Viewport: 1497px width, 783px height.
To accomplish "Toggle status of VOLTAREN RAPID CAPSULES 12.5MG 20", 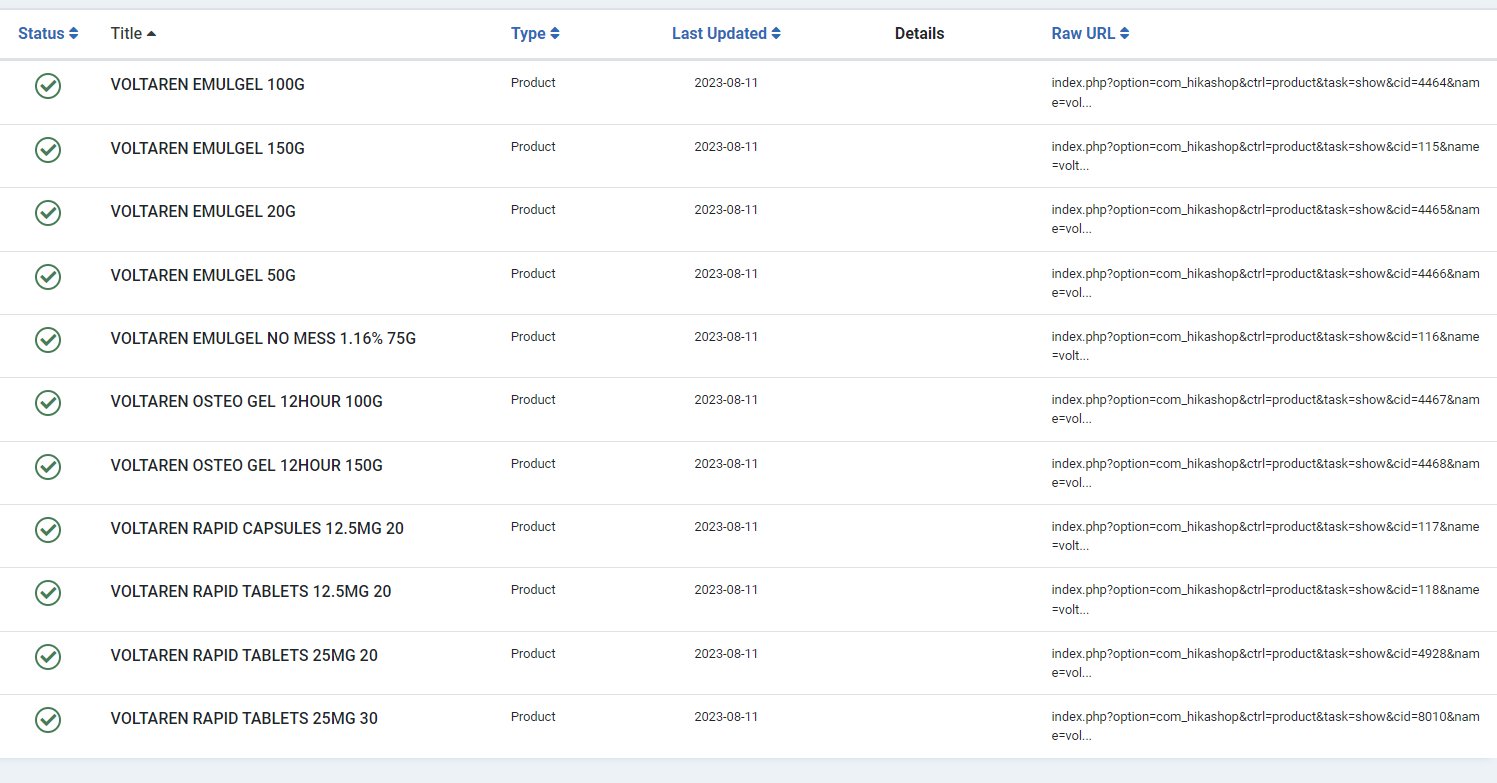I will pos(48,530).
